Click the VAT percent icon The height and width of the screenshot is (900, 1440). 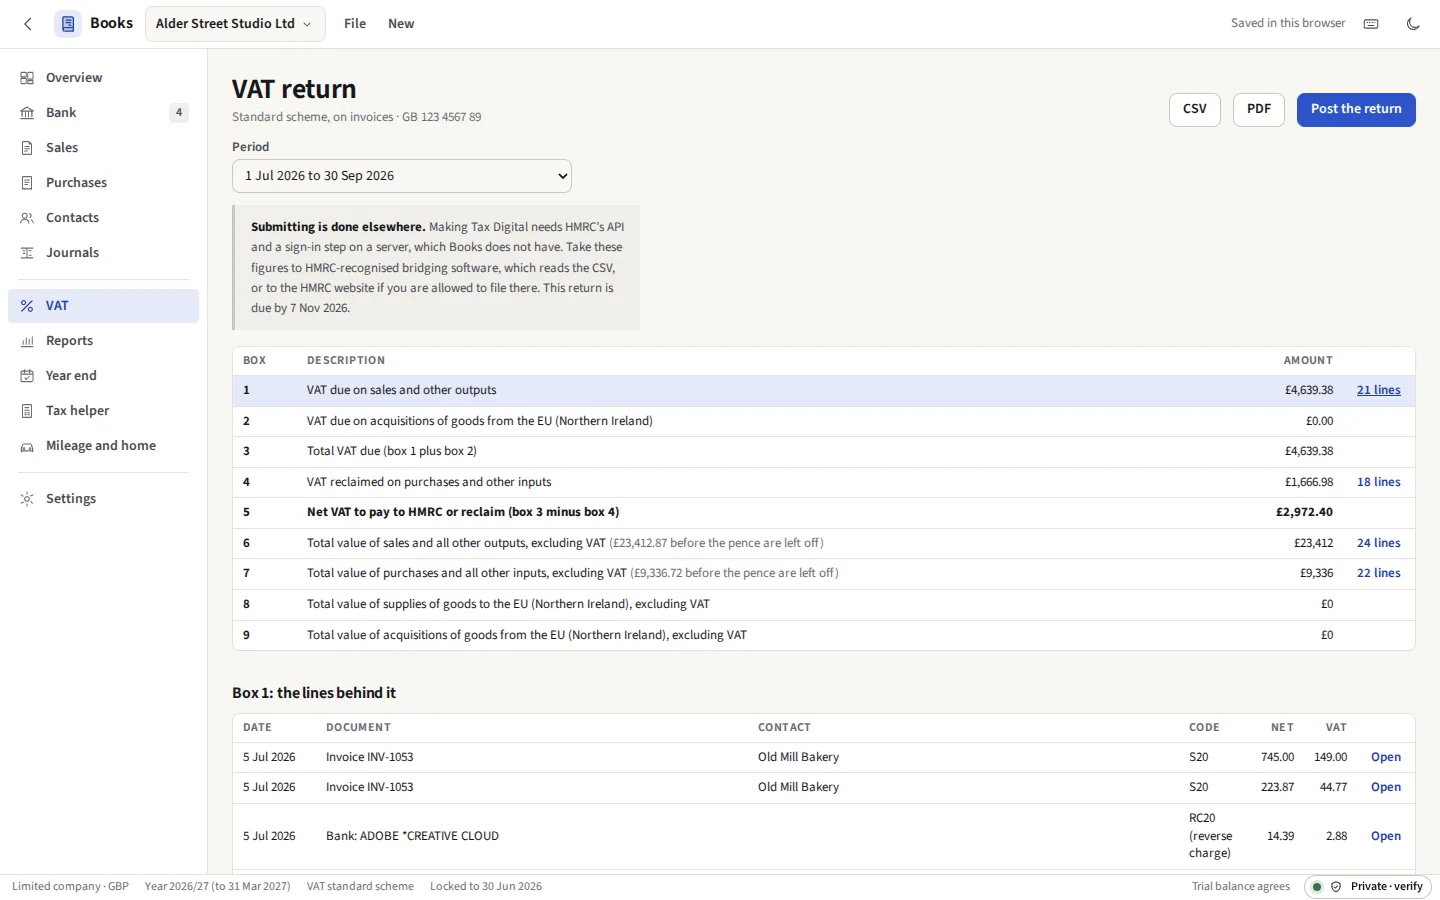27,306
